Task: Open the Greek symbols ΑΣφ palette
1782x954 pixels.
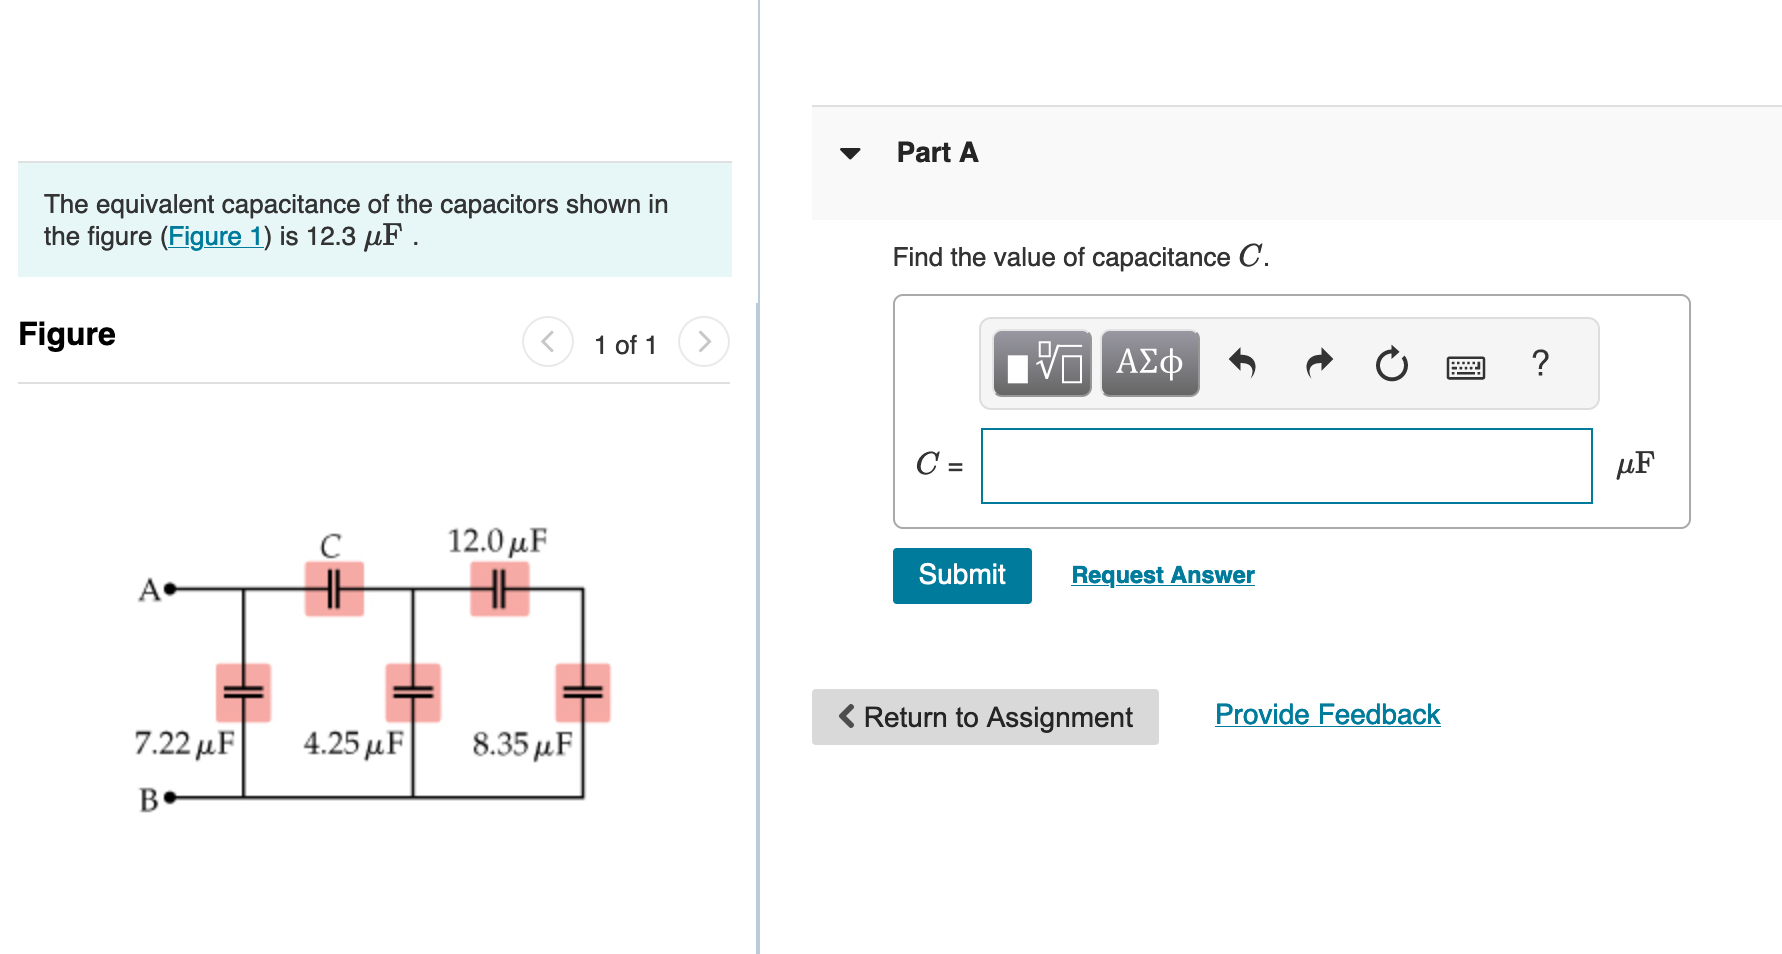Action: [x=1149, y=363]
